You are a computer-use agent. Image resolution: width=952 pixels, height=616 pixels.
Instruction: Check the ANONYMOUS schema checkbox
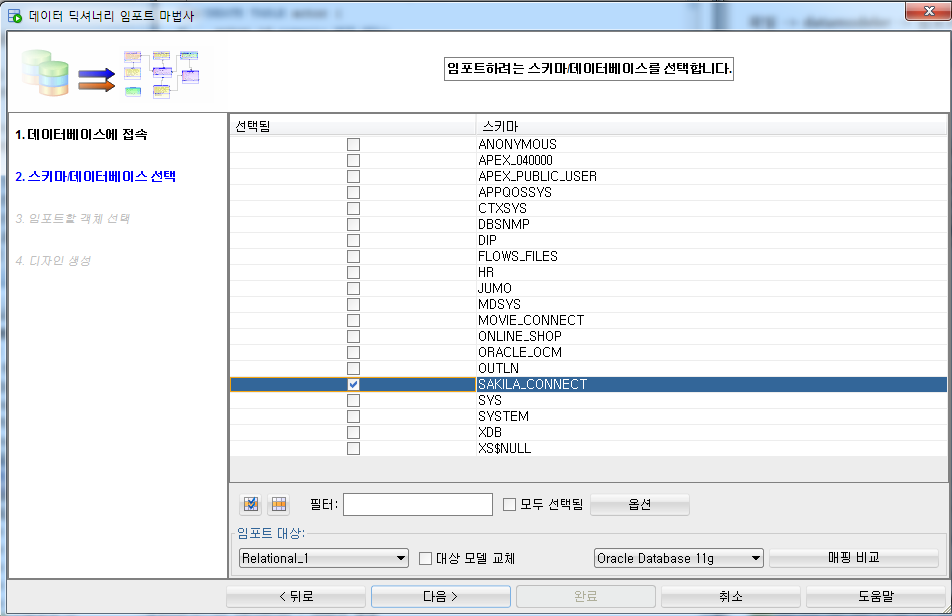point(353,144)
